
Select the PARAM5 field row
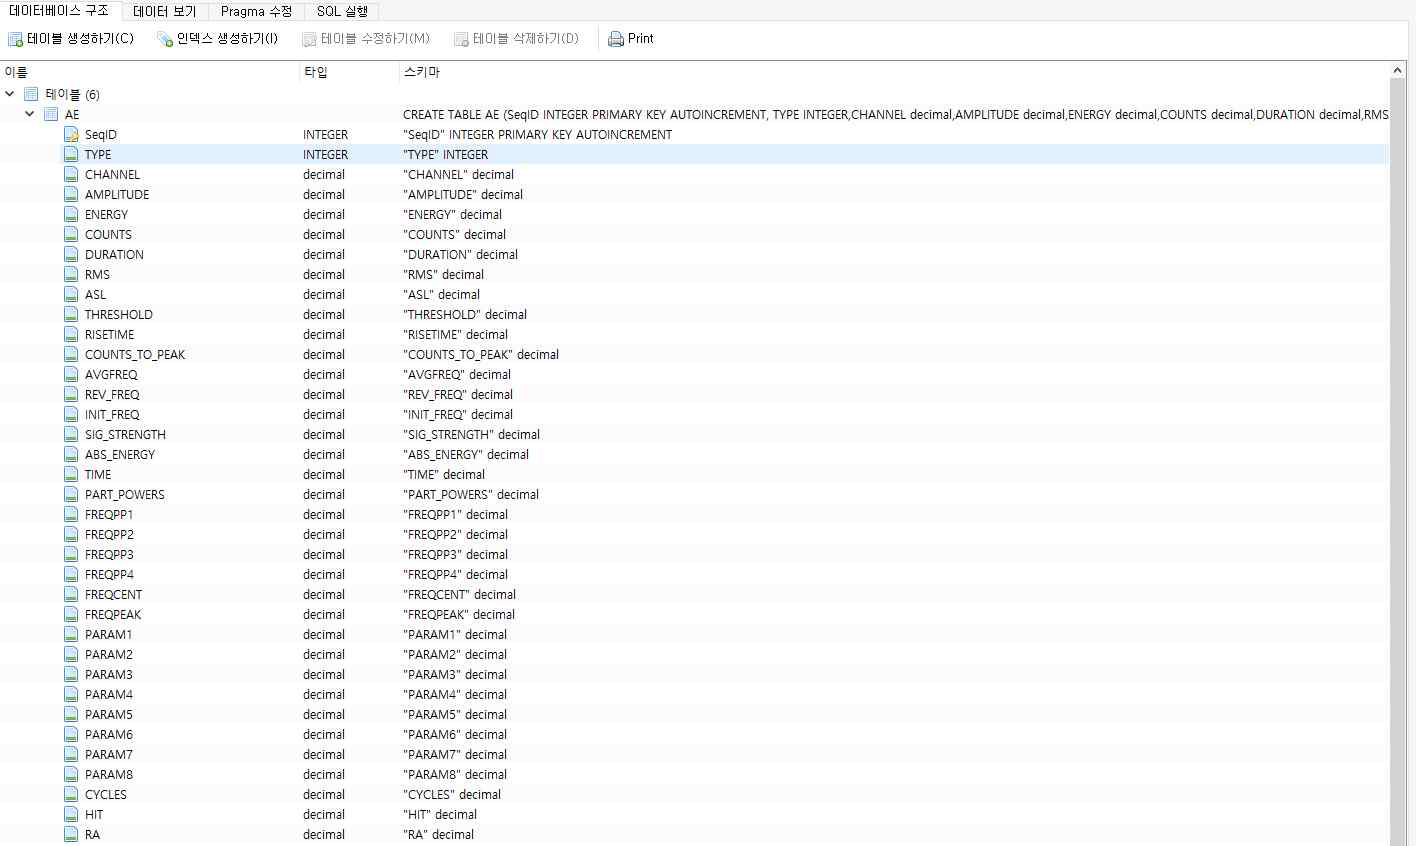[x=694, y=714]
